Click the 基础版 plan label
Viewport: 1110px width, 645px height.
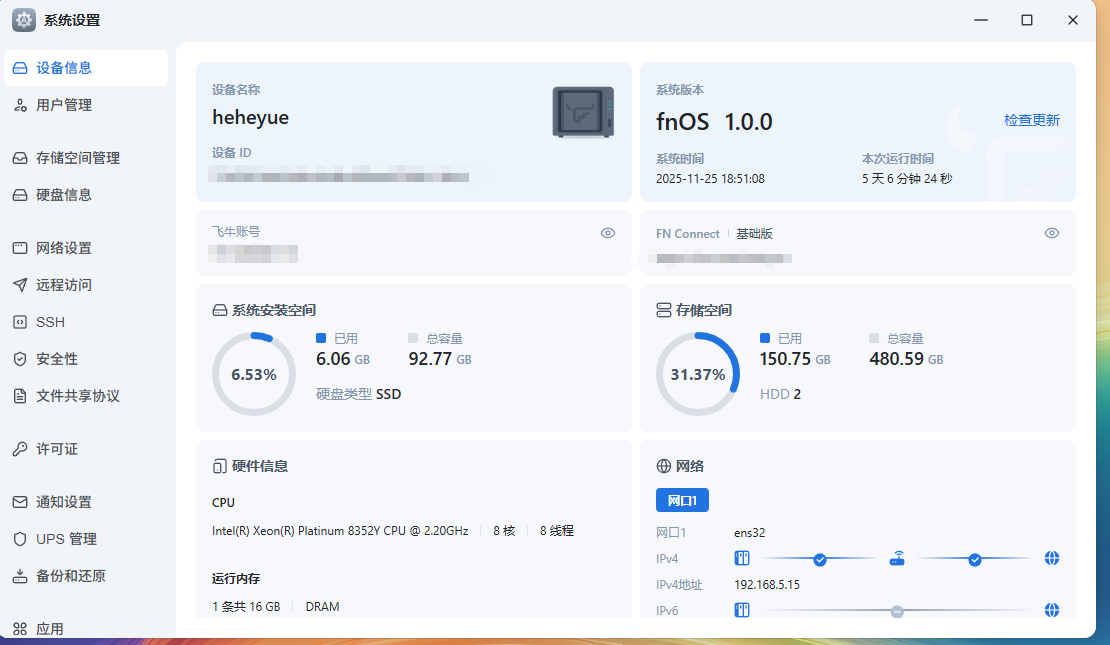click(x=754, y=234)
